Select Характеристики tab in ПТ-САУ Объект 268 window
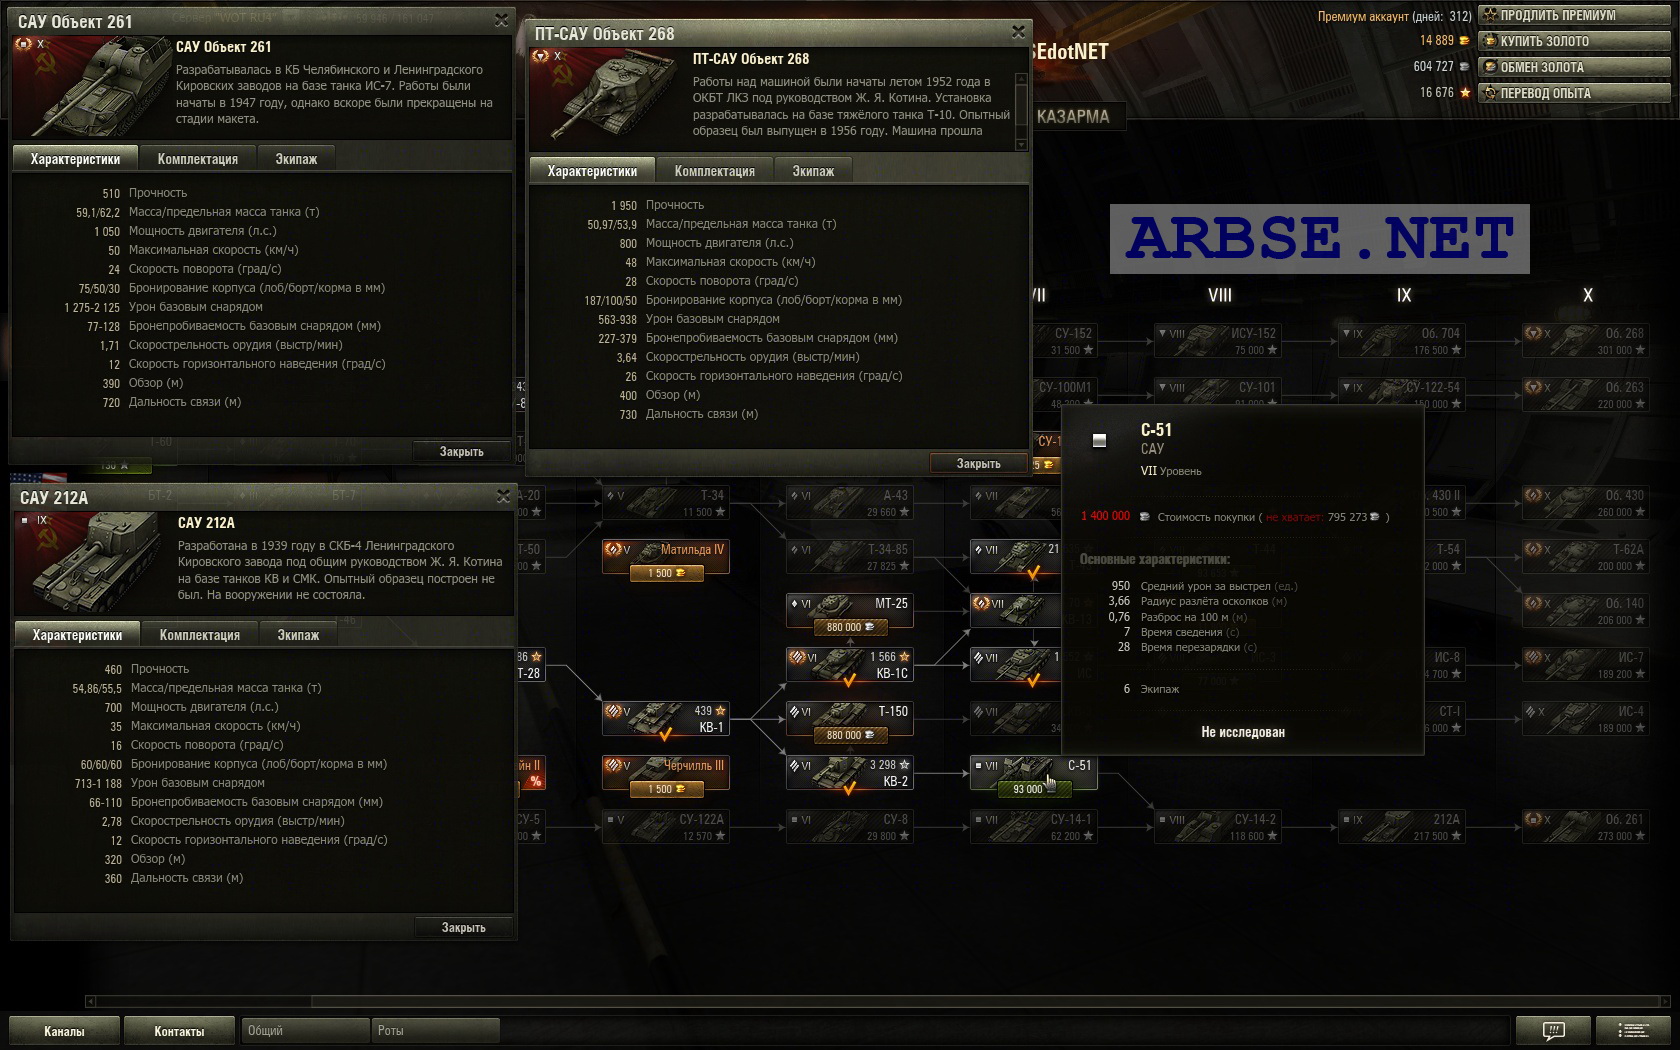This screenshot has height=1050, width=1680. pos(592,171)
